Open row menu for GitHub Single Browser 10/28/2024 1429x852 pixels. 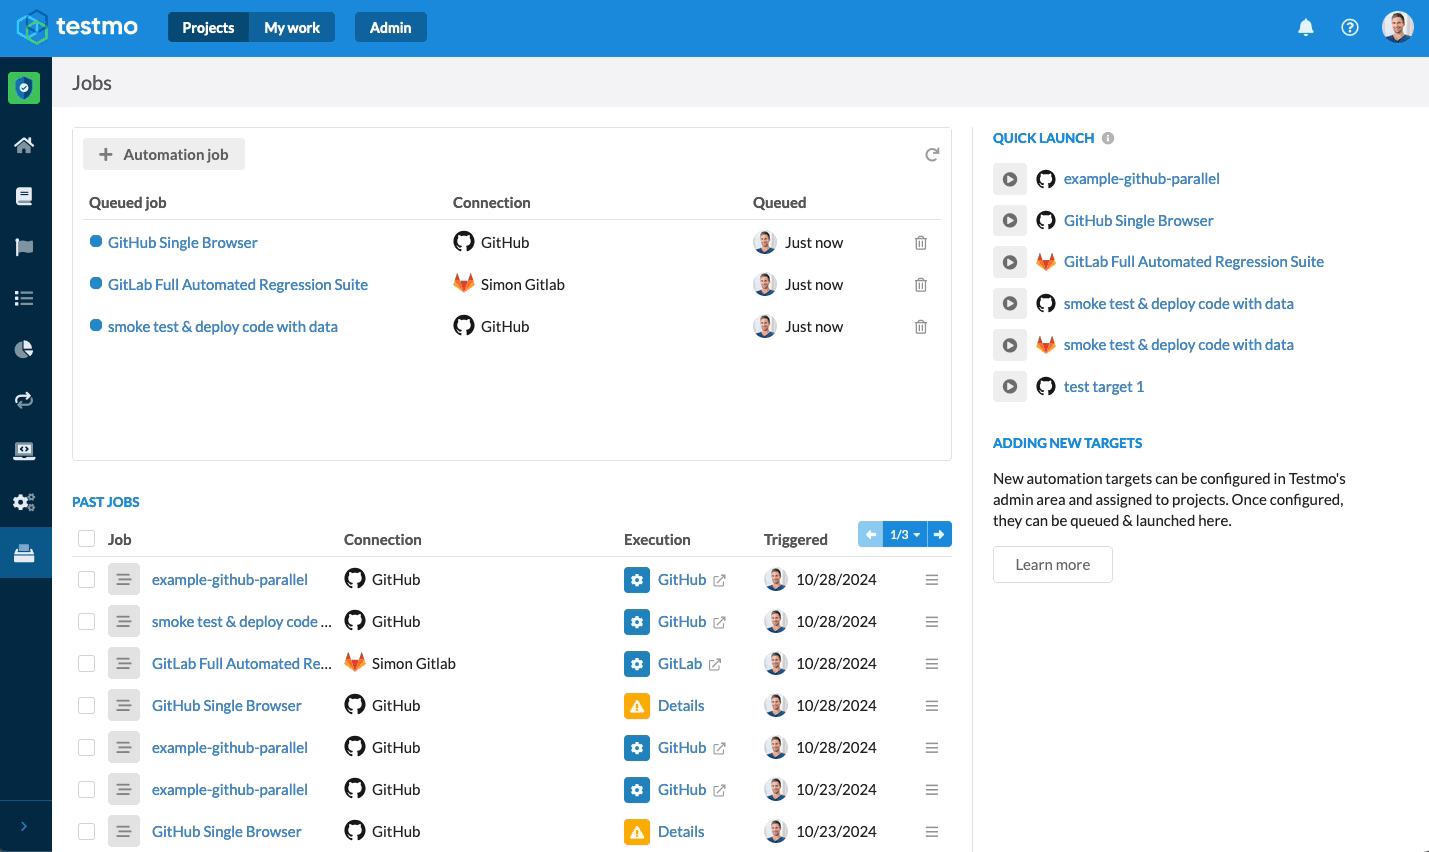pyautogui.click(x=932, y=706)
